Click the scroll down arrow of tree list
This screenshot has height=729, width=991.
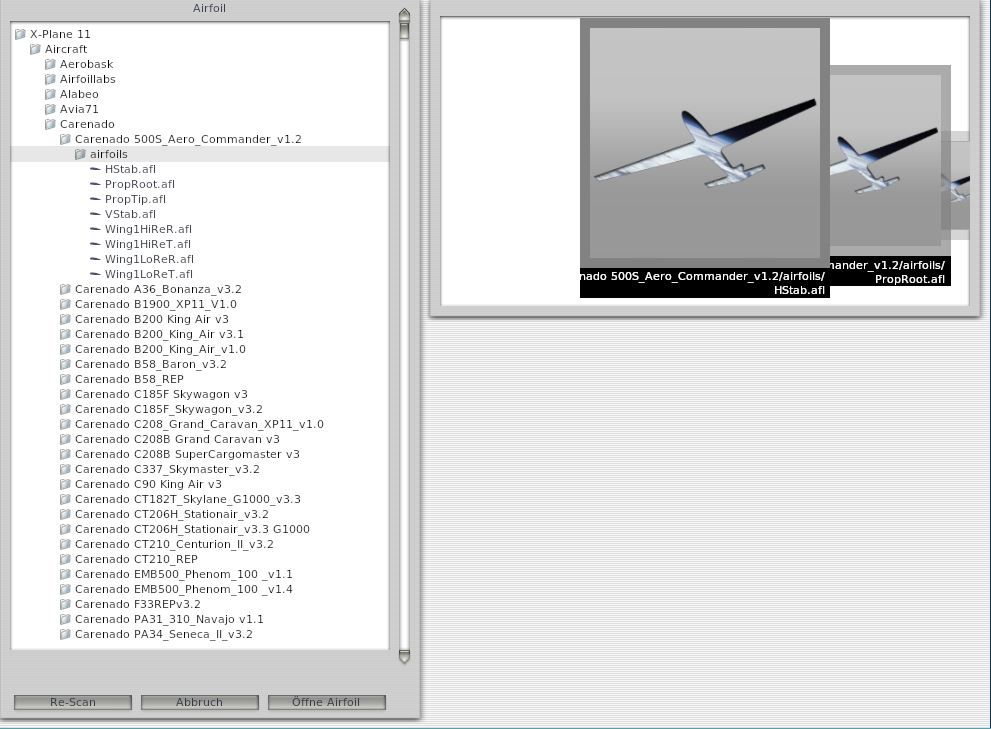404,656
